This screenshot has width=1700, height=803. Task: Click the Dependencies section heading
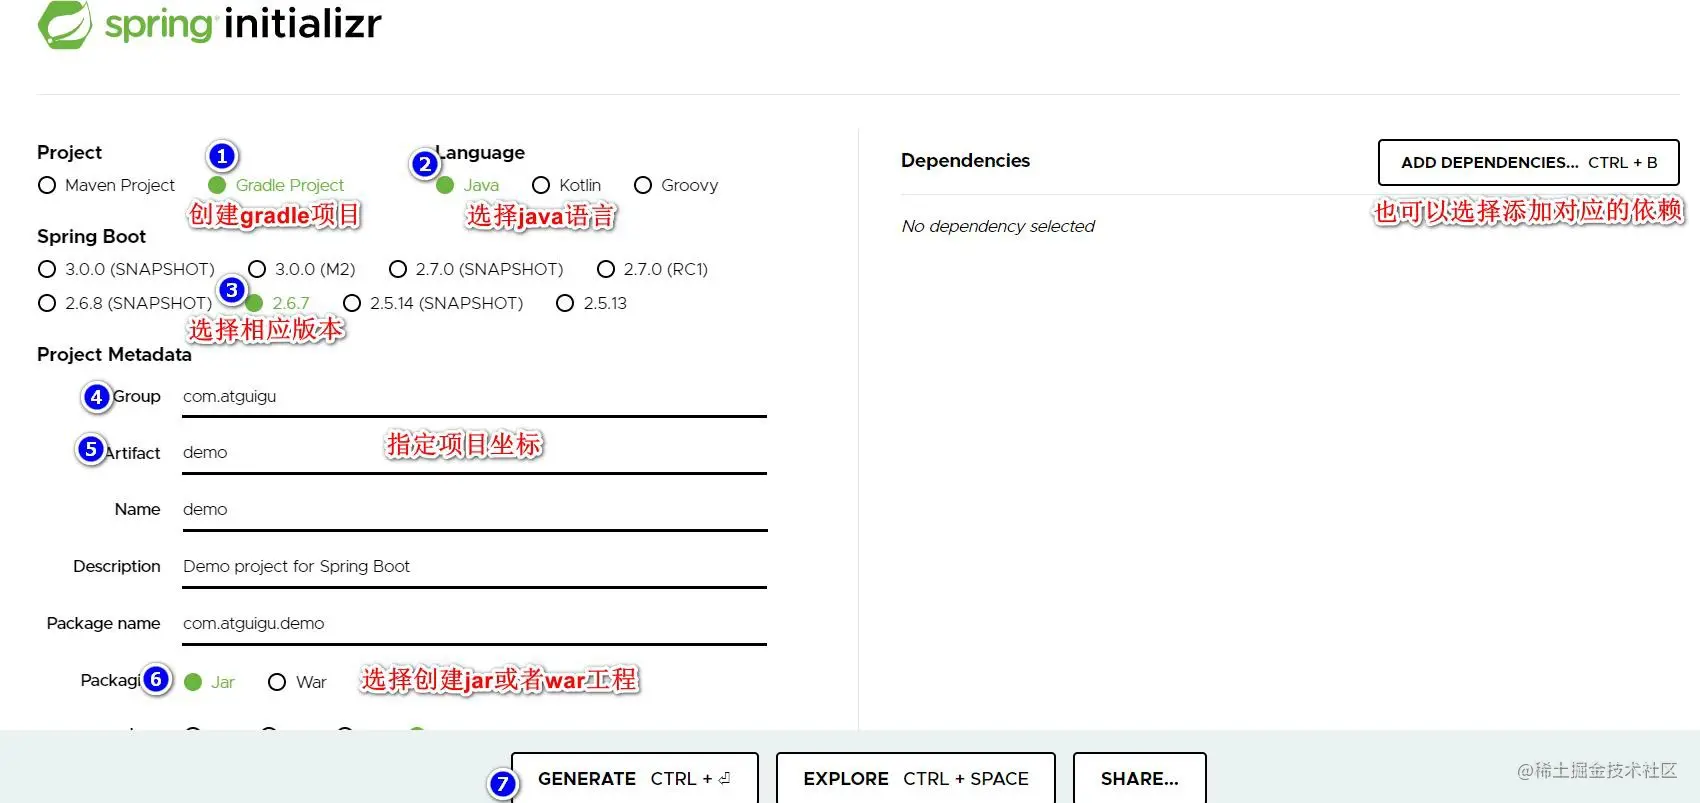pos(965,160)
